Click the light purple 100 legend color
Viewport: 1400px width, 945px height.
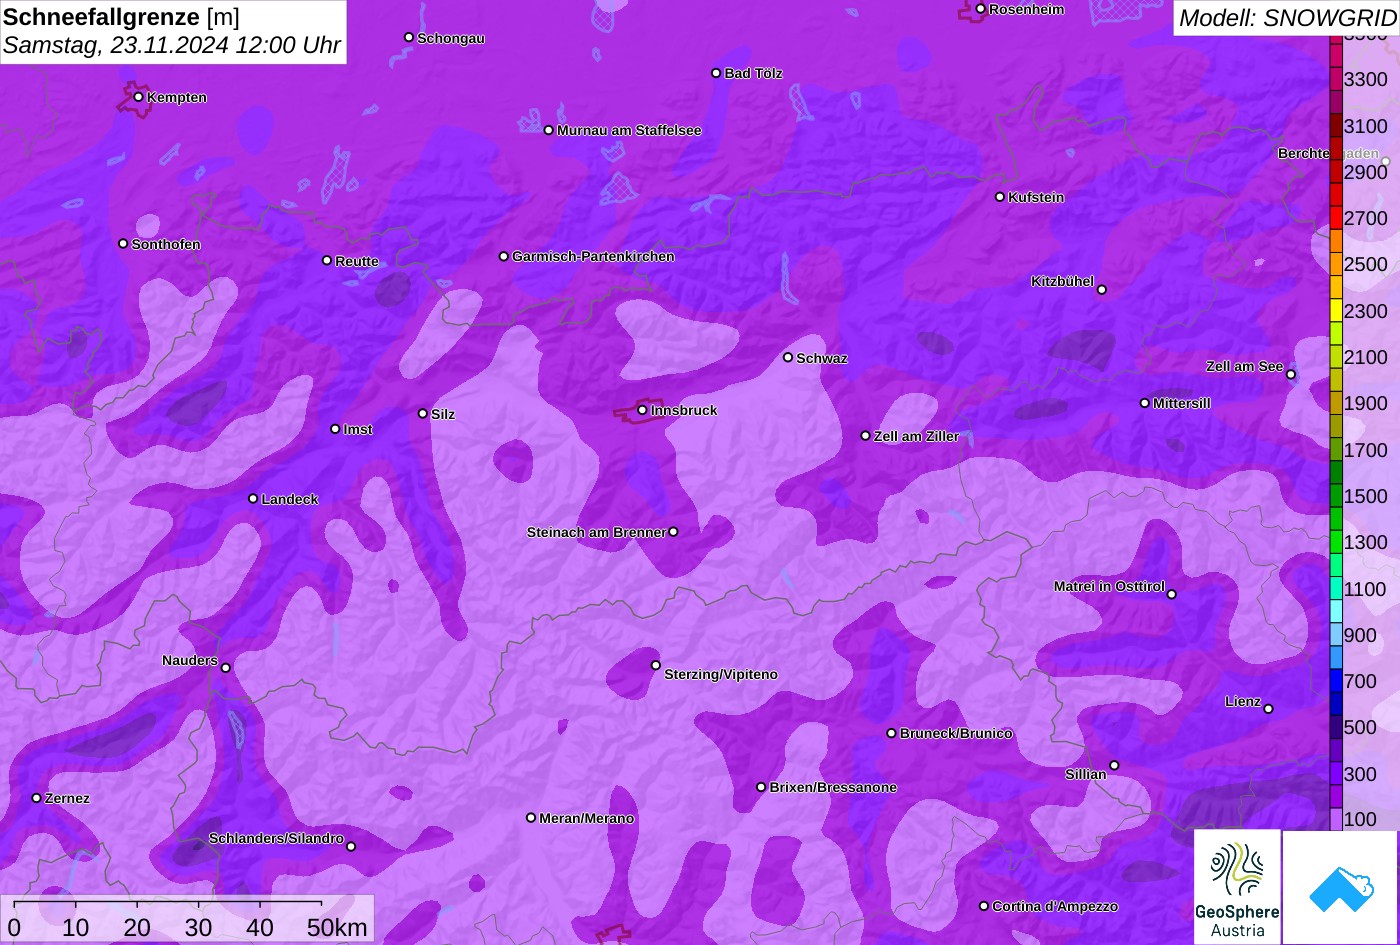(x=1336, y=819)
